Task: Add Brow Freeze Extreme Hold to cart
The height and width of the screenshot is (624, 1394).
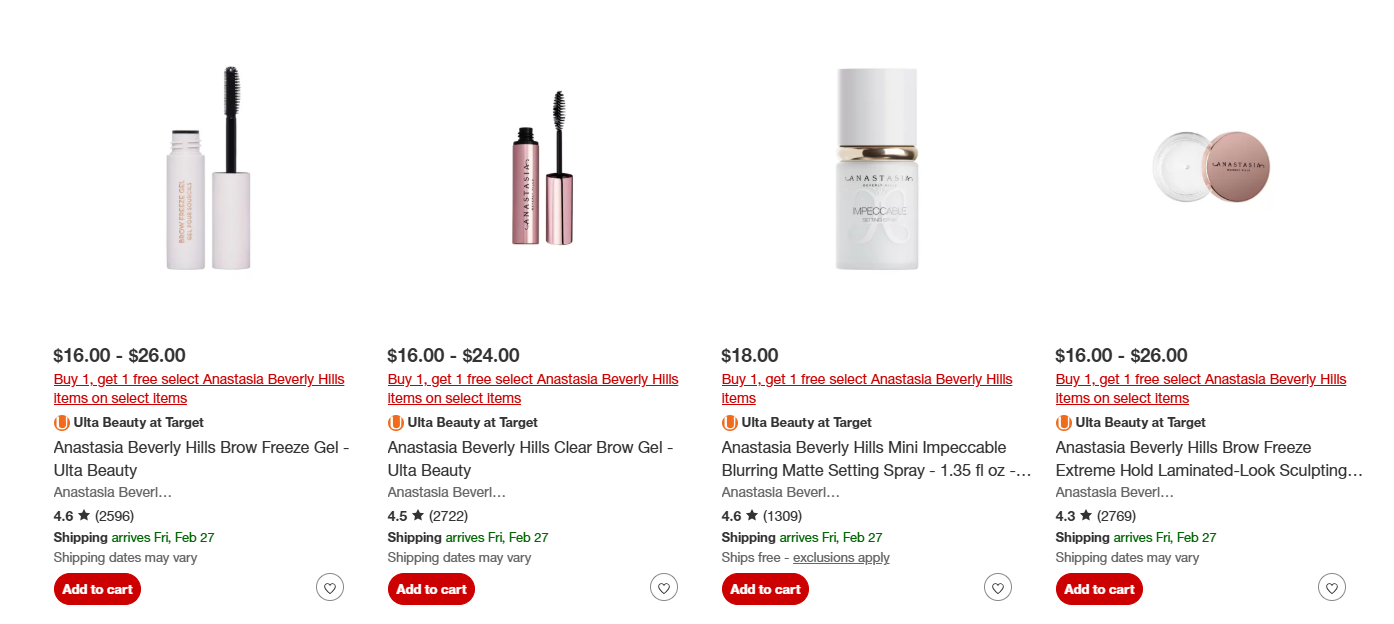Action: (1099, 589)
